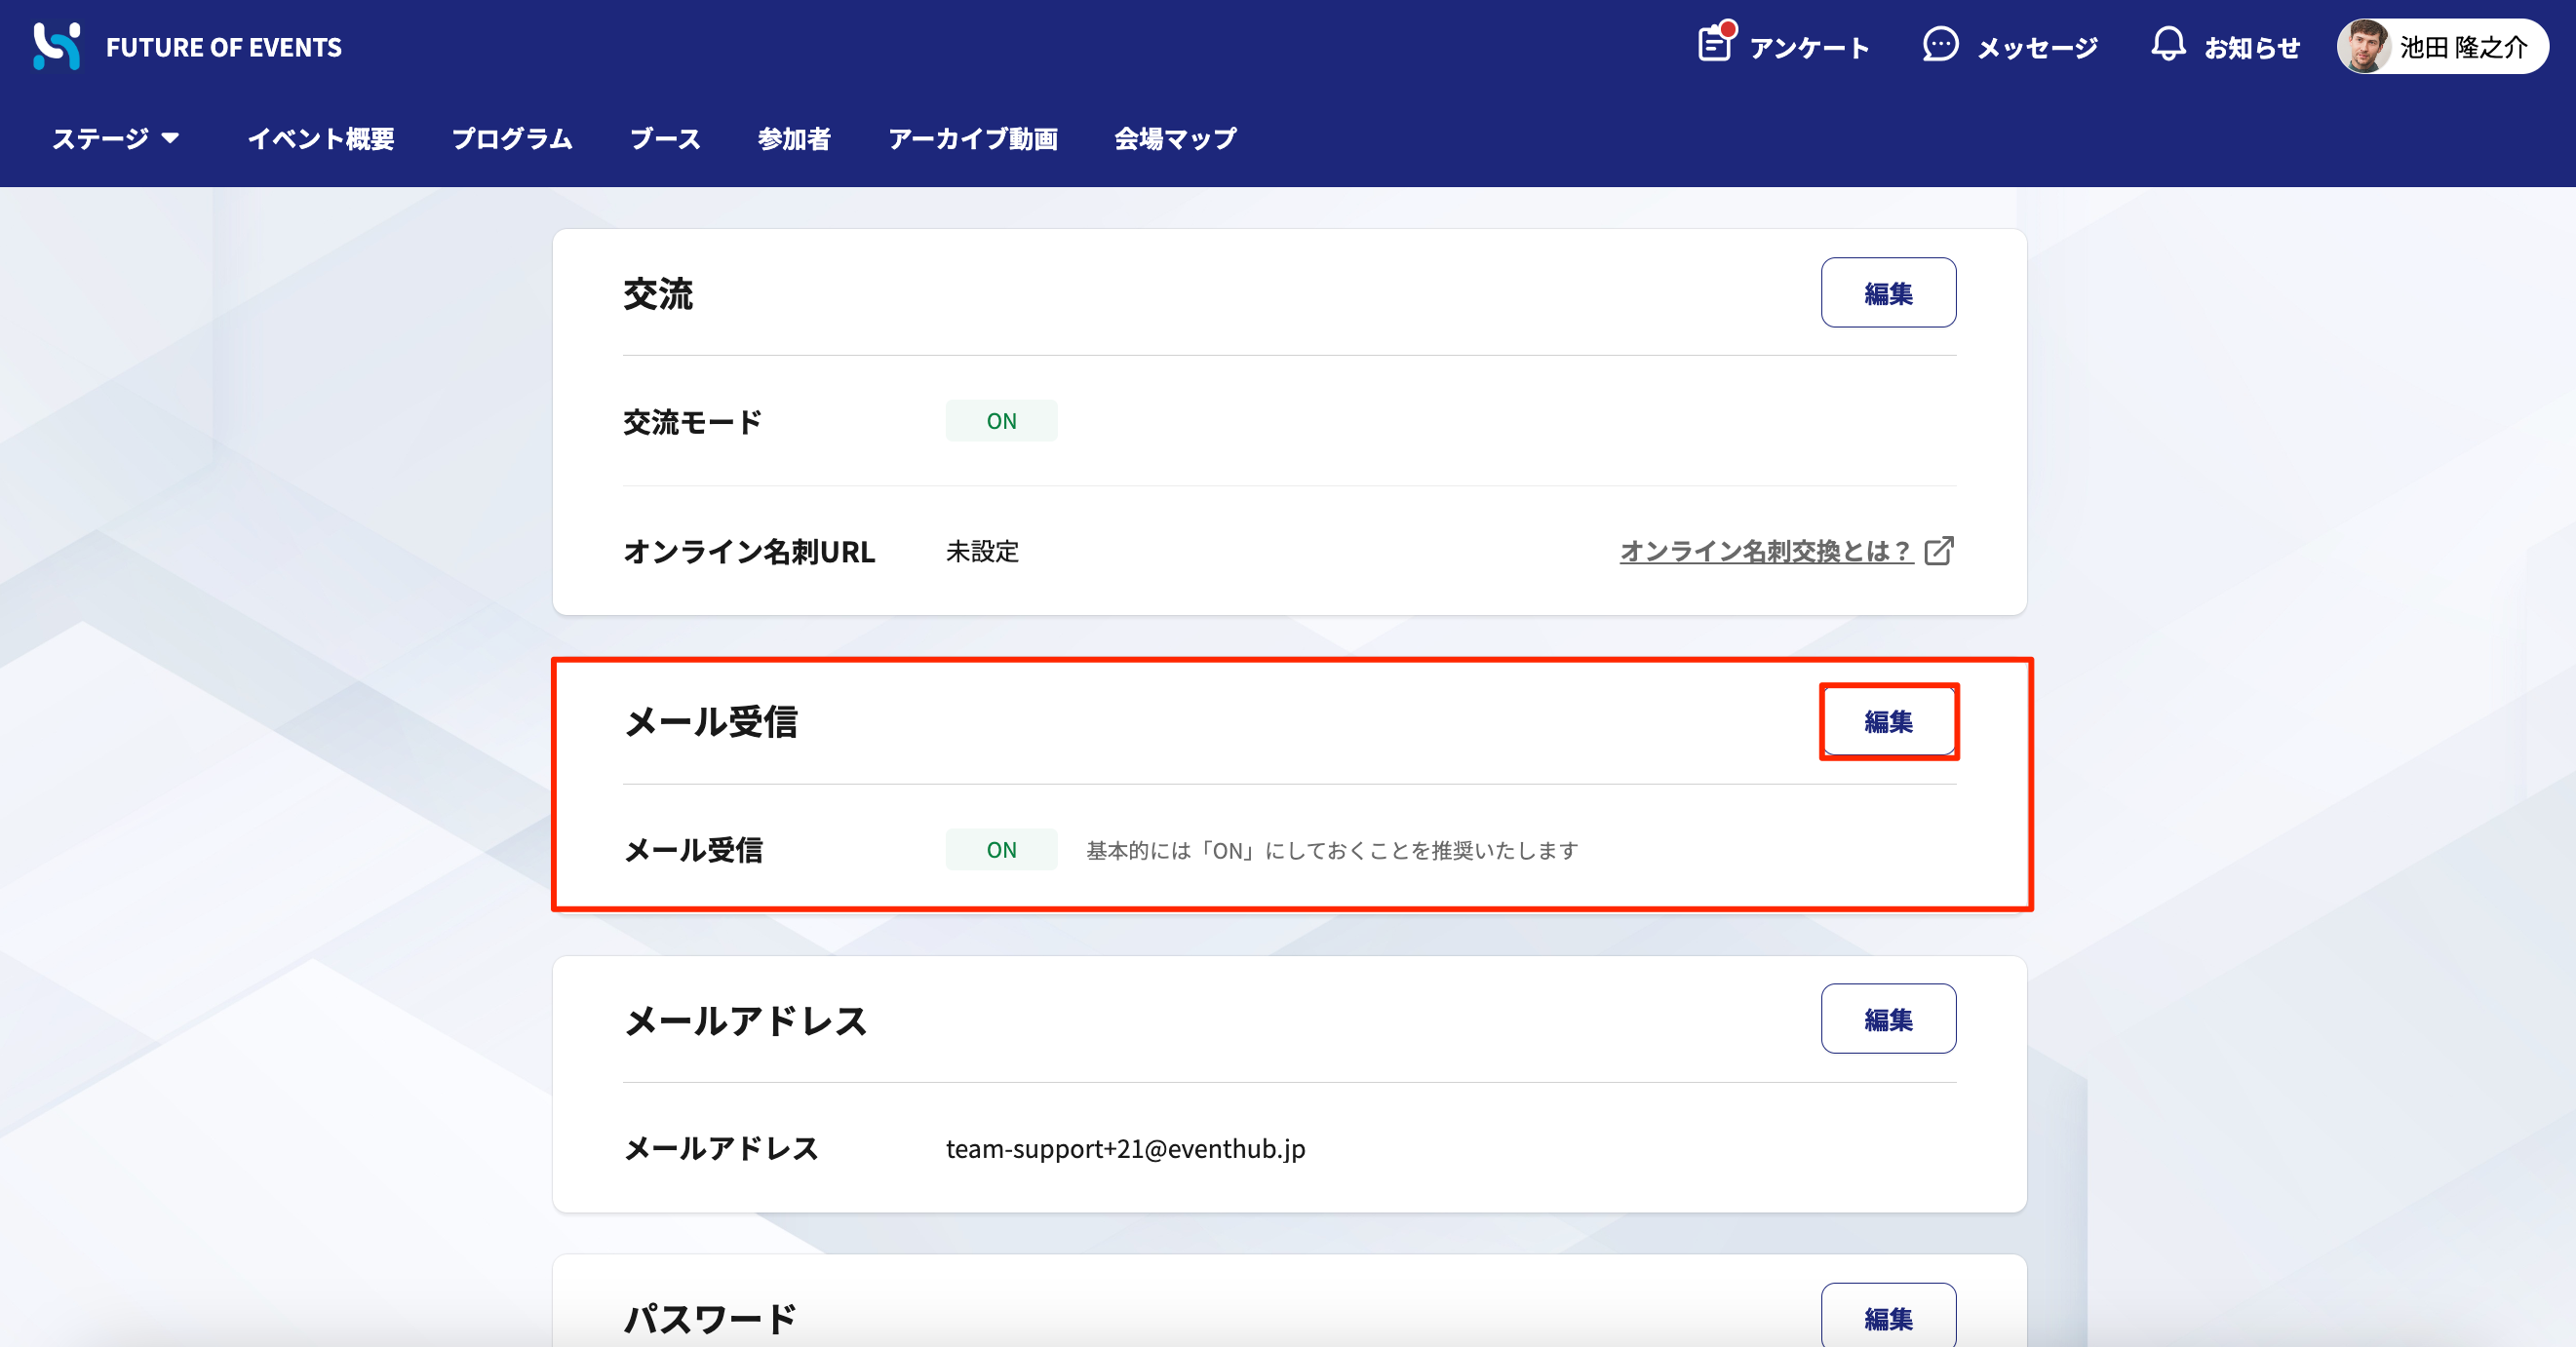Click the アンケート label in header
This screenshot has width=2576, height=1347.
pyautogui.click(x=1809, y=47)
